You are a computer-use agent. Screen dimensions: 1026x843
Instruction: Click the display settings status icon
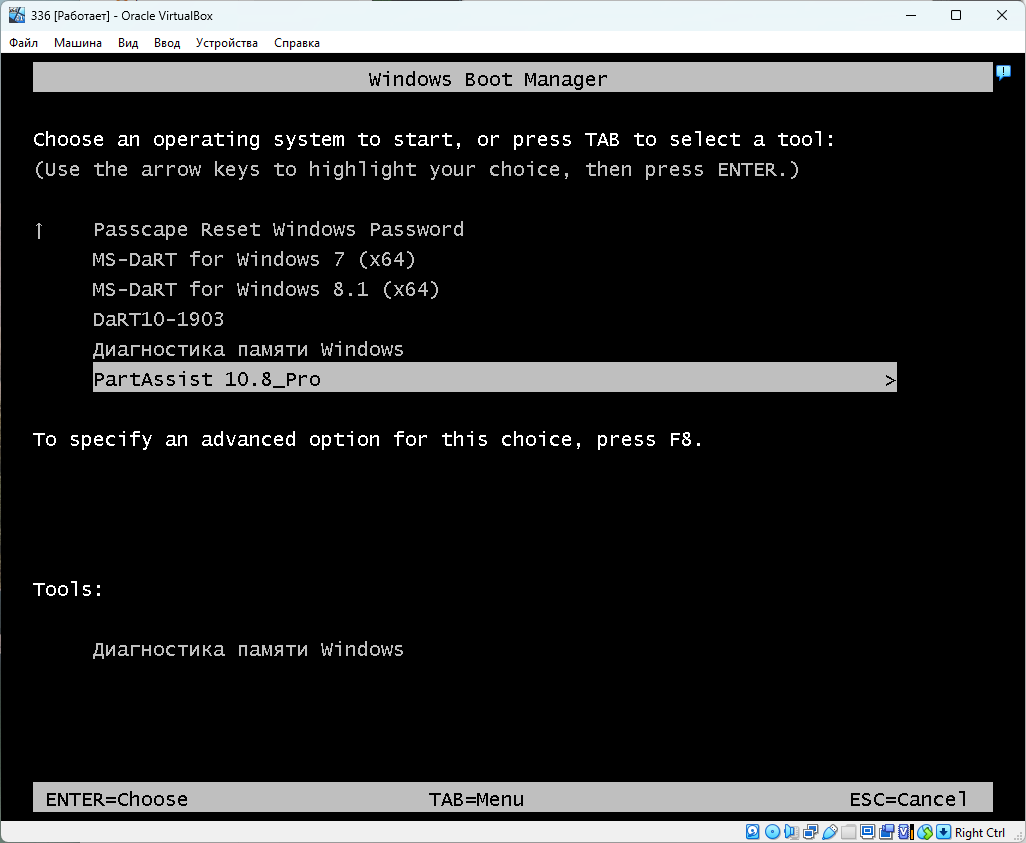click(868, 832)
